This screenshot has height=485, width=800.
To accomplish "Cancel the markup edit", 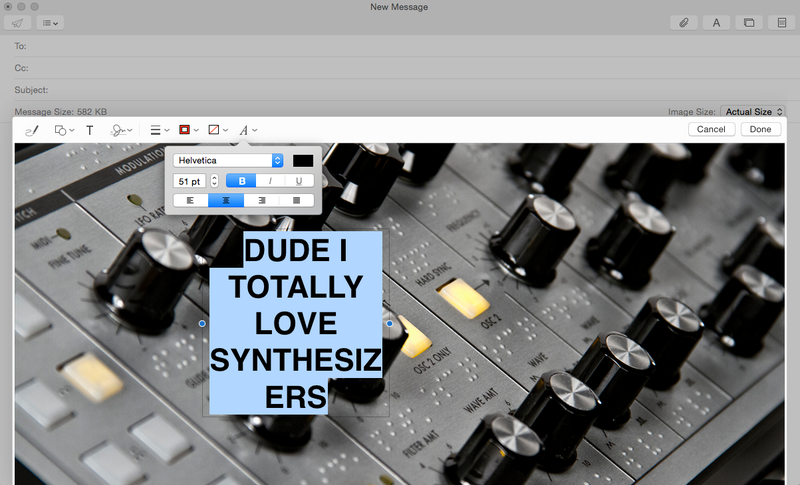I will 711,129.
